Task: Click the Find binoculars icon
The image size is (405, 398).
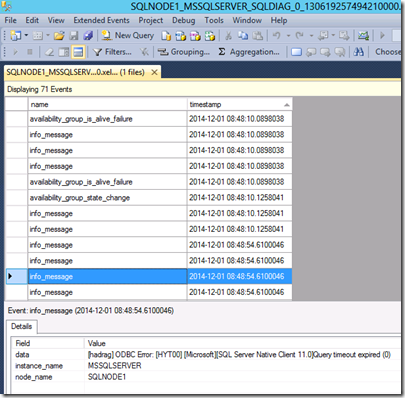Action: [359, 52]
